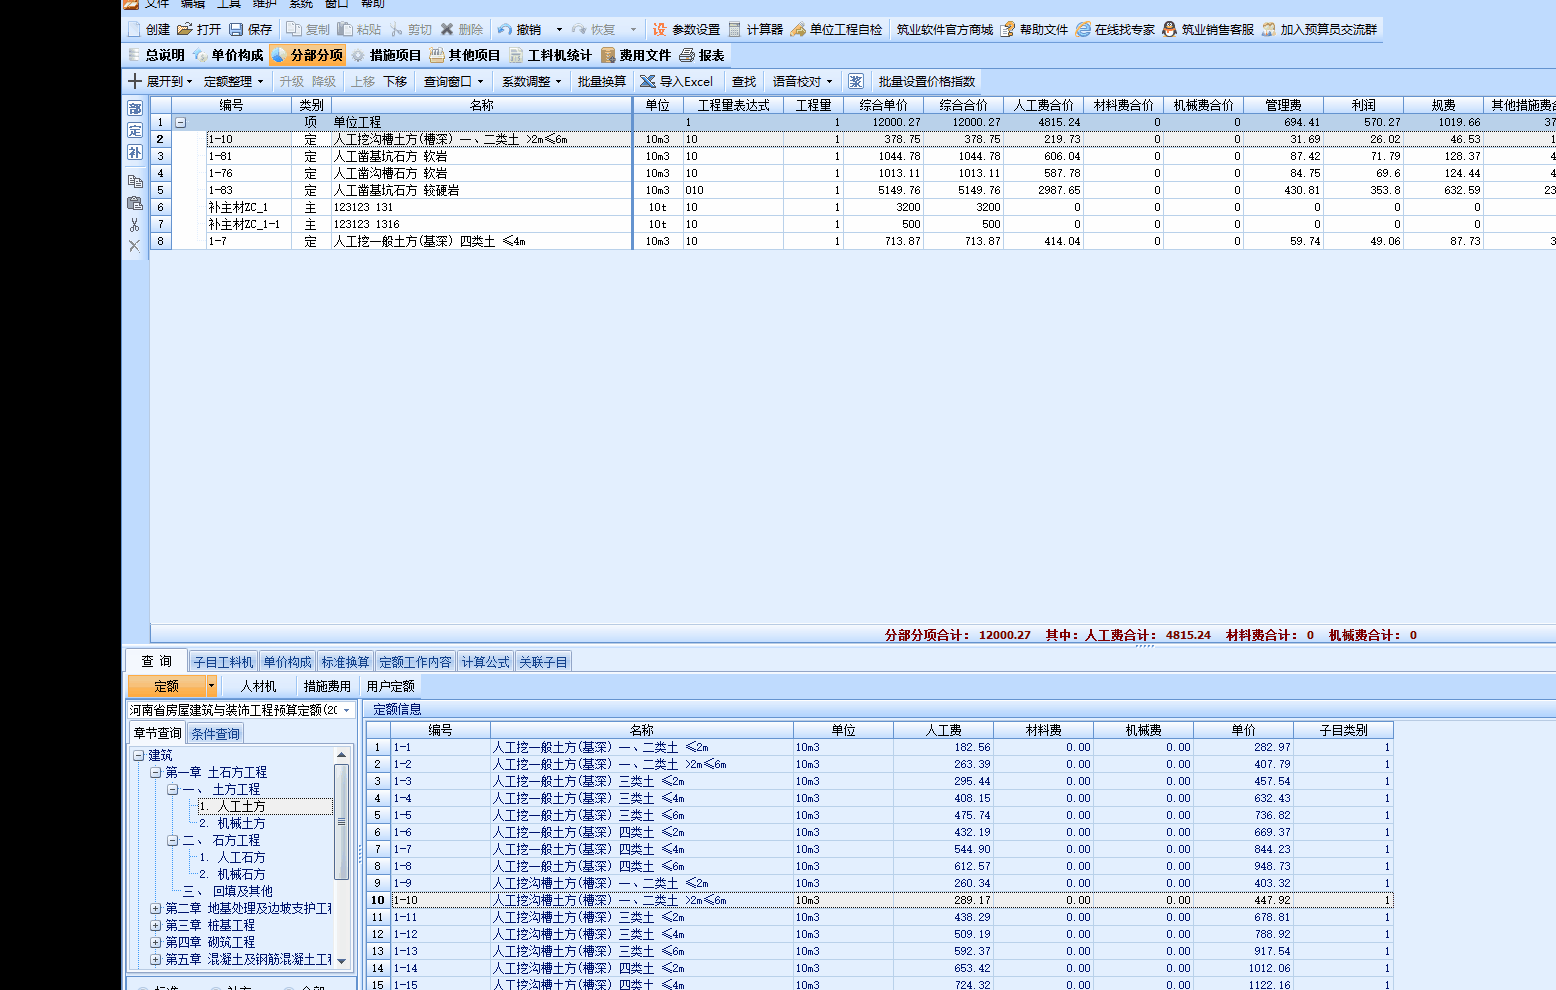This screenshot has width=1556, height=990.
Task: Click the 定 icon in left sidebar
Action: coord(135,131)
